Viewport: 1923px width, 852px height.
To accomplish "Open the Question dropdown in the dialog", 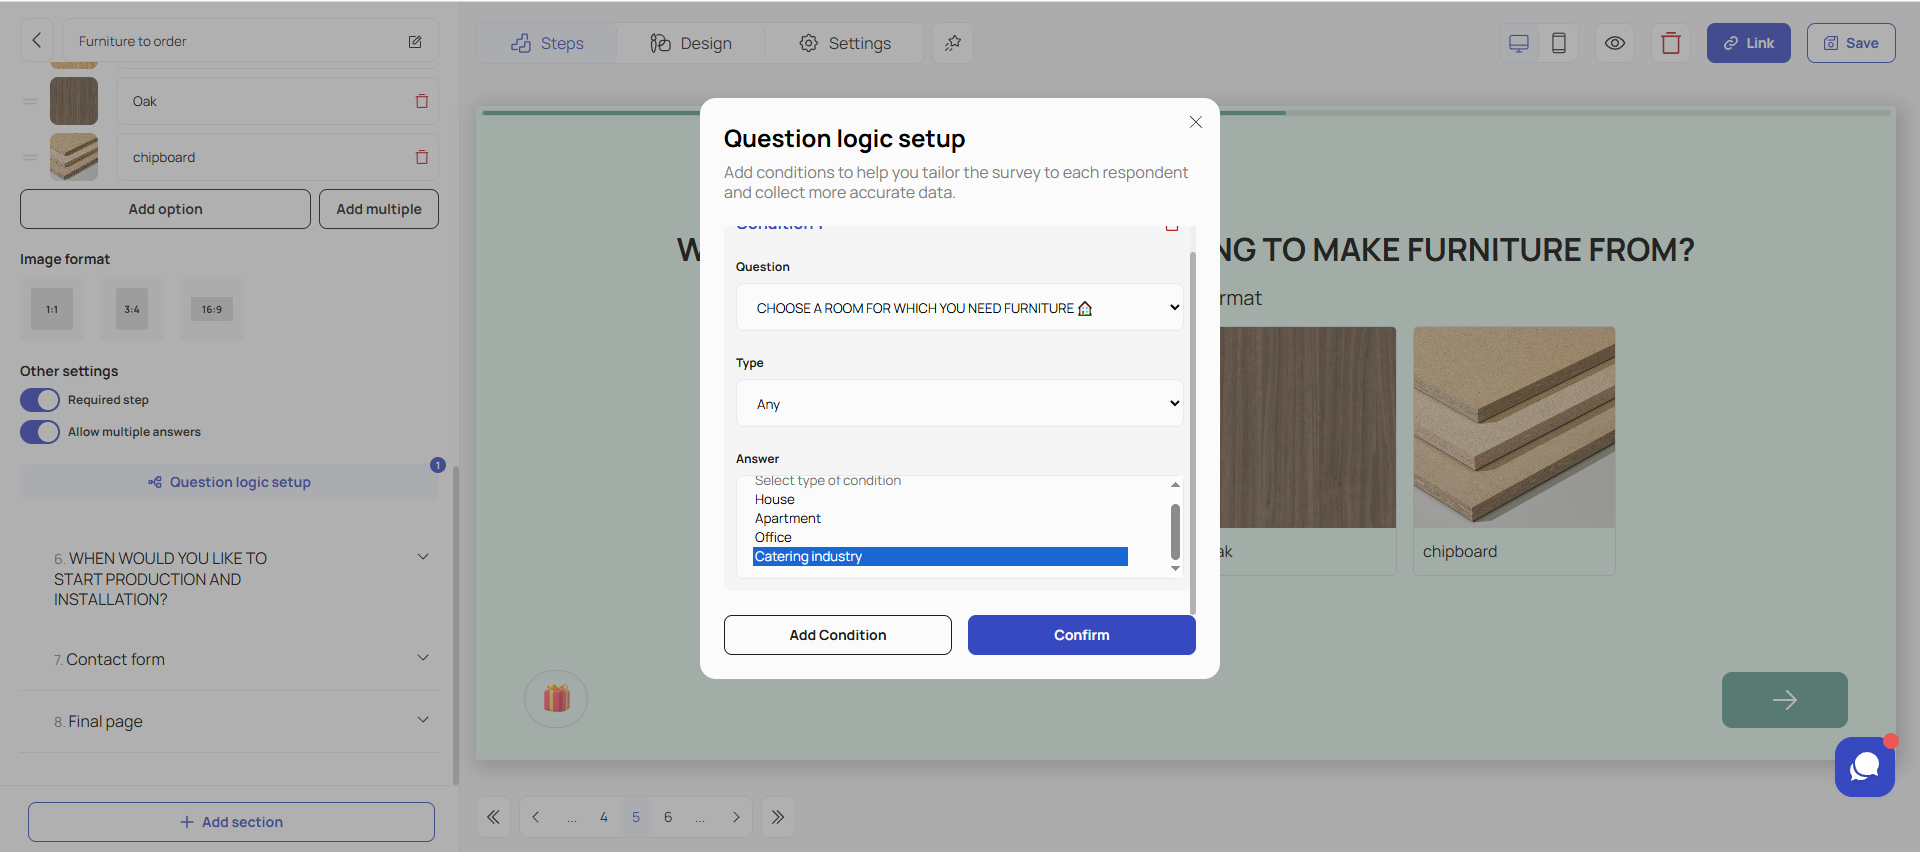I will pos(959,308).
